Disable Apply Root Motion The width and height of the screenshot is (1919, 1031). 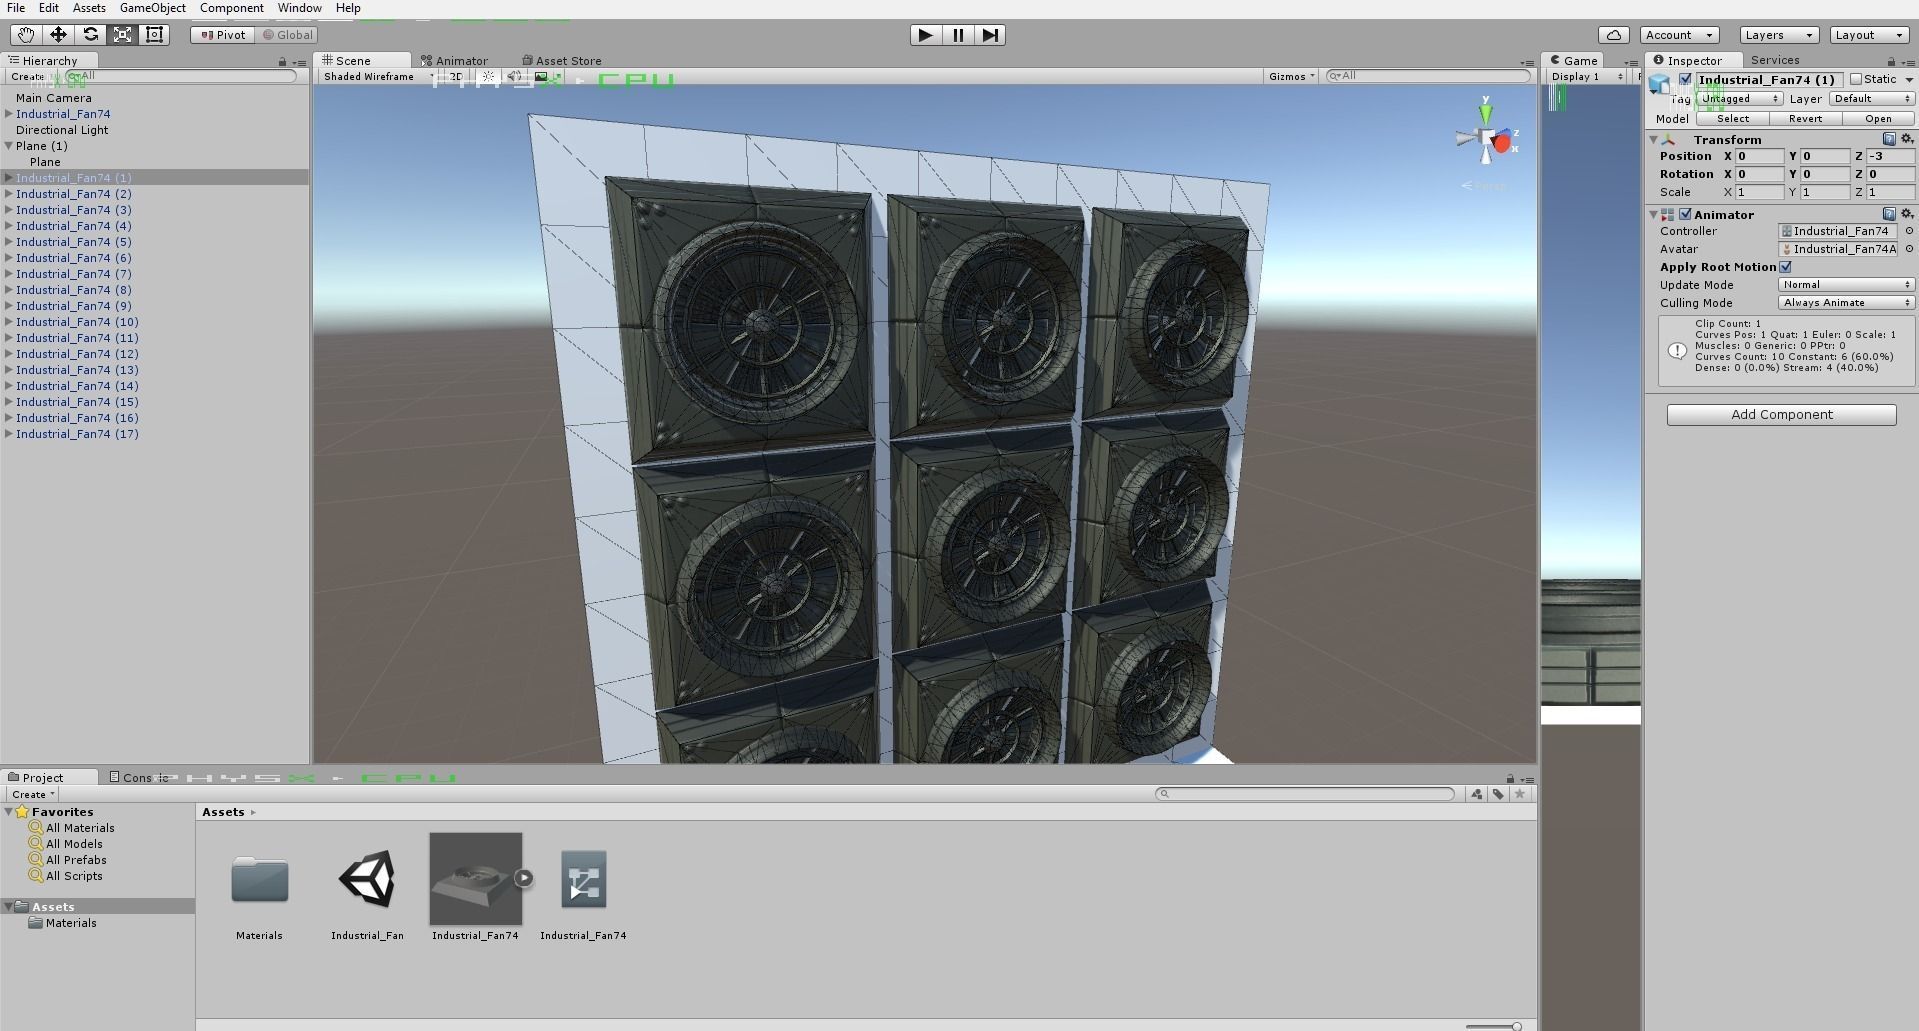pyautogui.click(x=1787, y=267)
